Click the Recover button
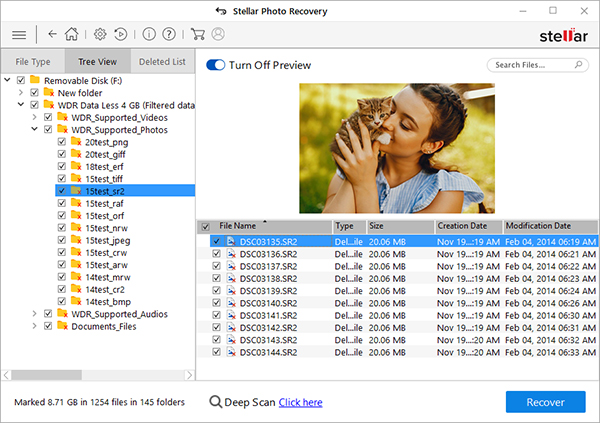 (x=545, y=402)
